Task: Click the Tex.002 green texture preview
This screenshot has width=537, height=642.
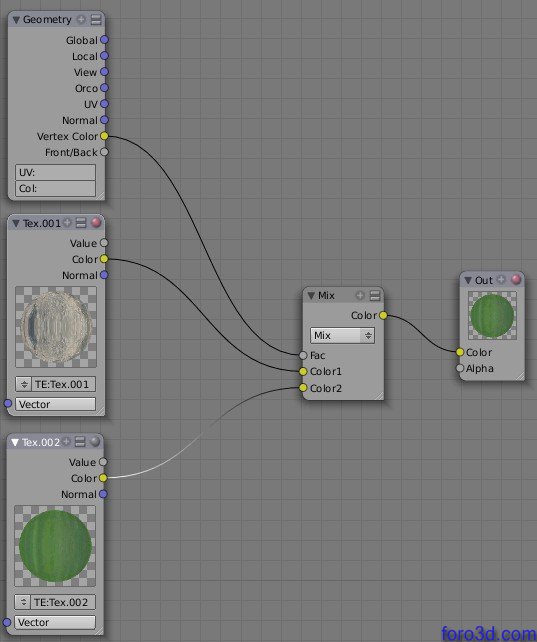Action: click(x=55, y=546)
